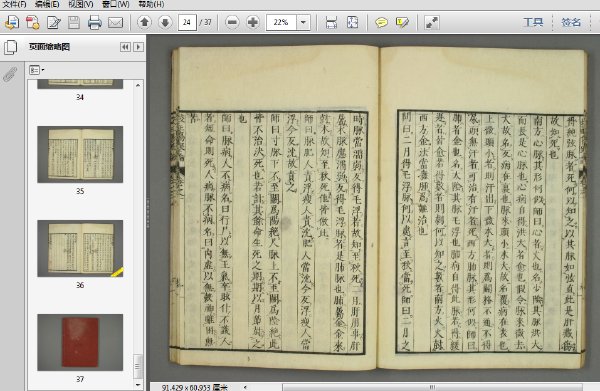Click the thumbnail scrollbar up arrow

pos(138,85)
